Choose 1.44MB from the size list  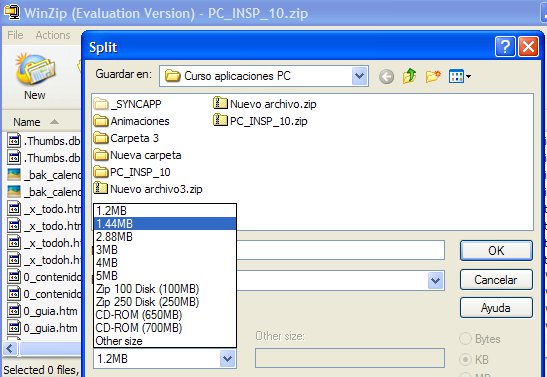click(165, 224)
